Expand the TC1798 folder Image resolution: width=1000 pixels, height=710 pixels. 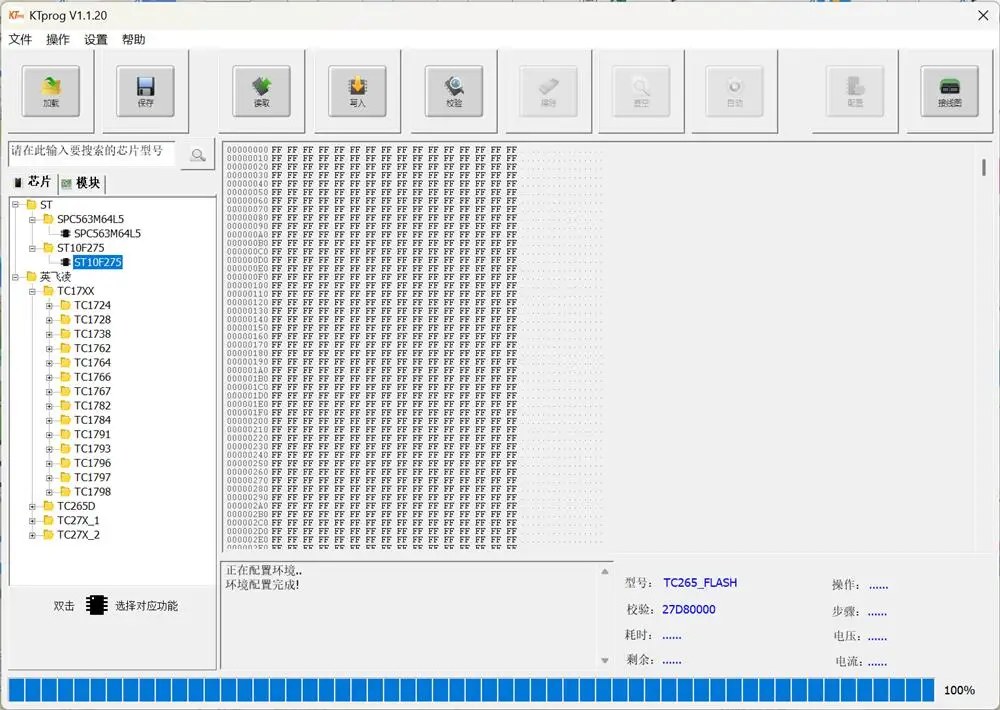(49, 492)
